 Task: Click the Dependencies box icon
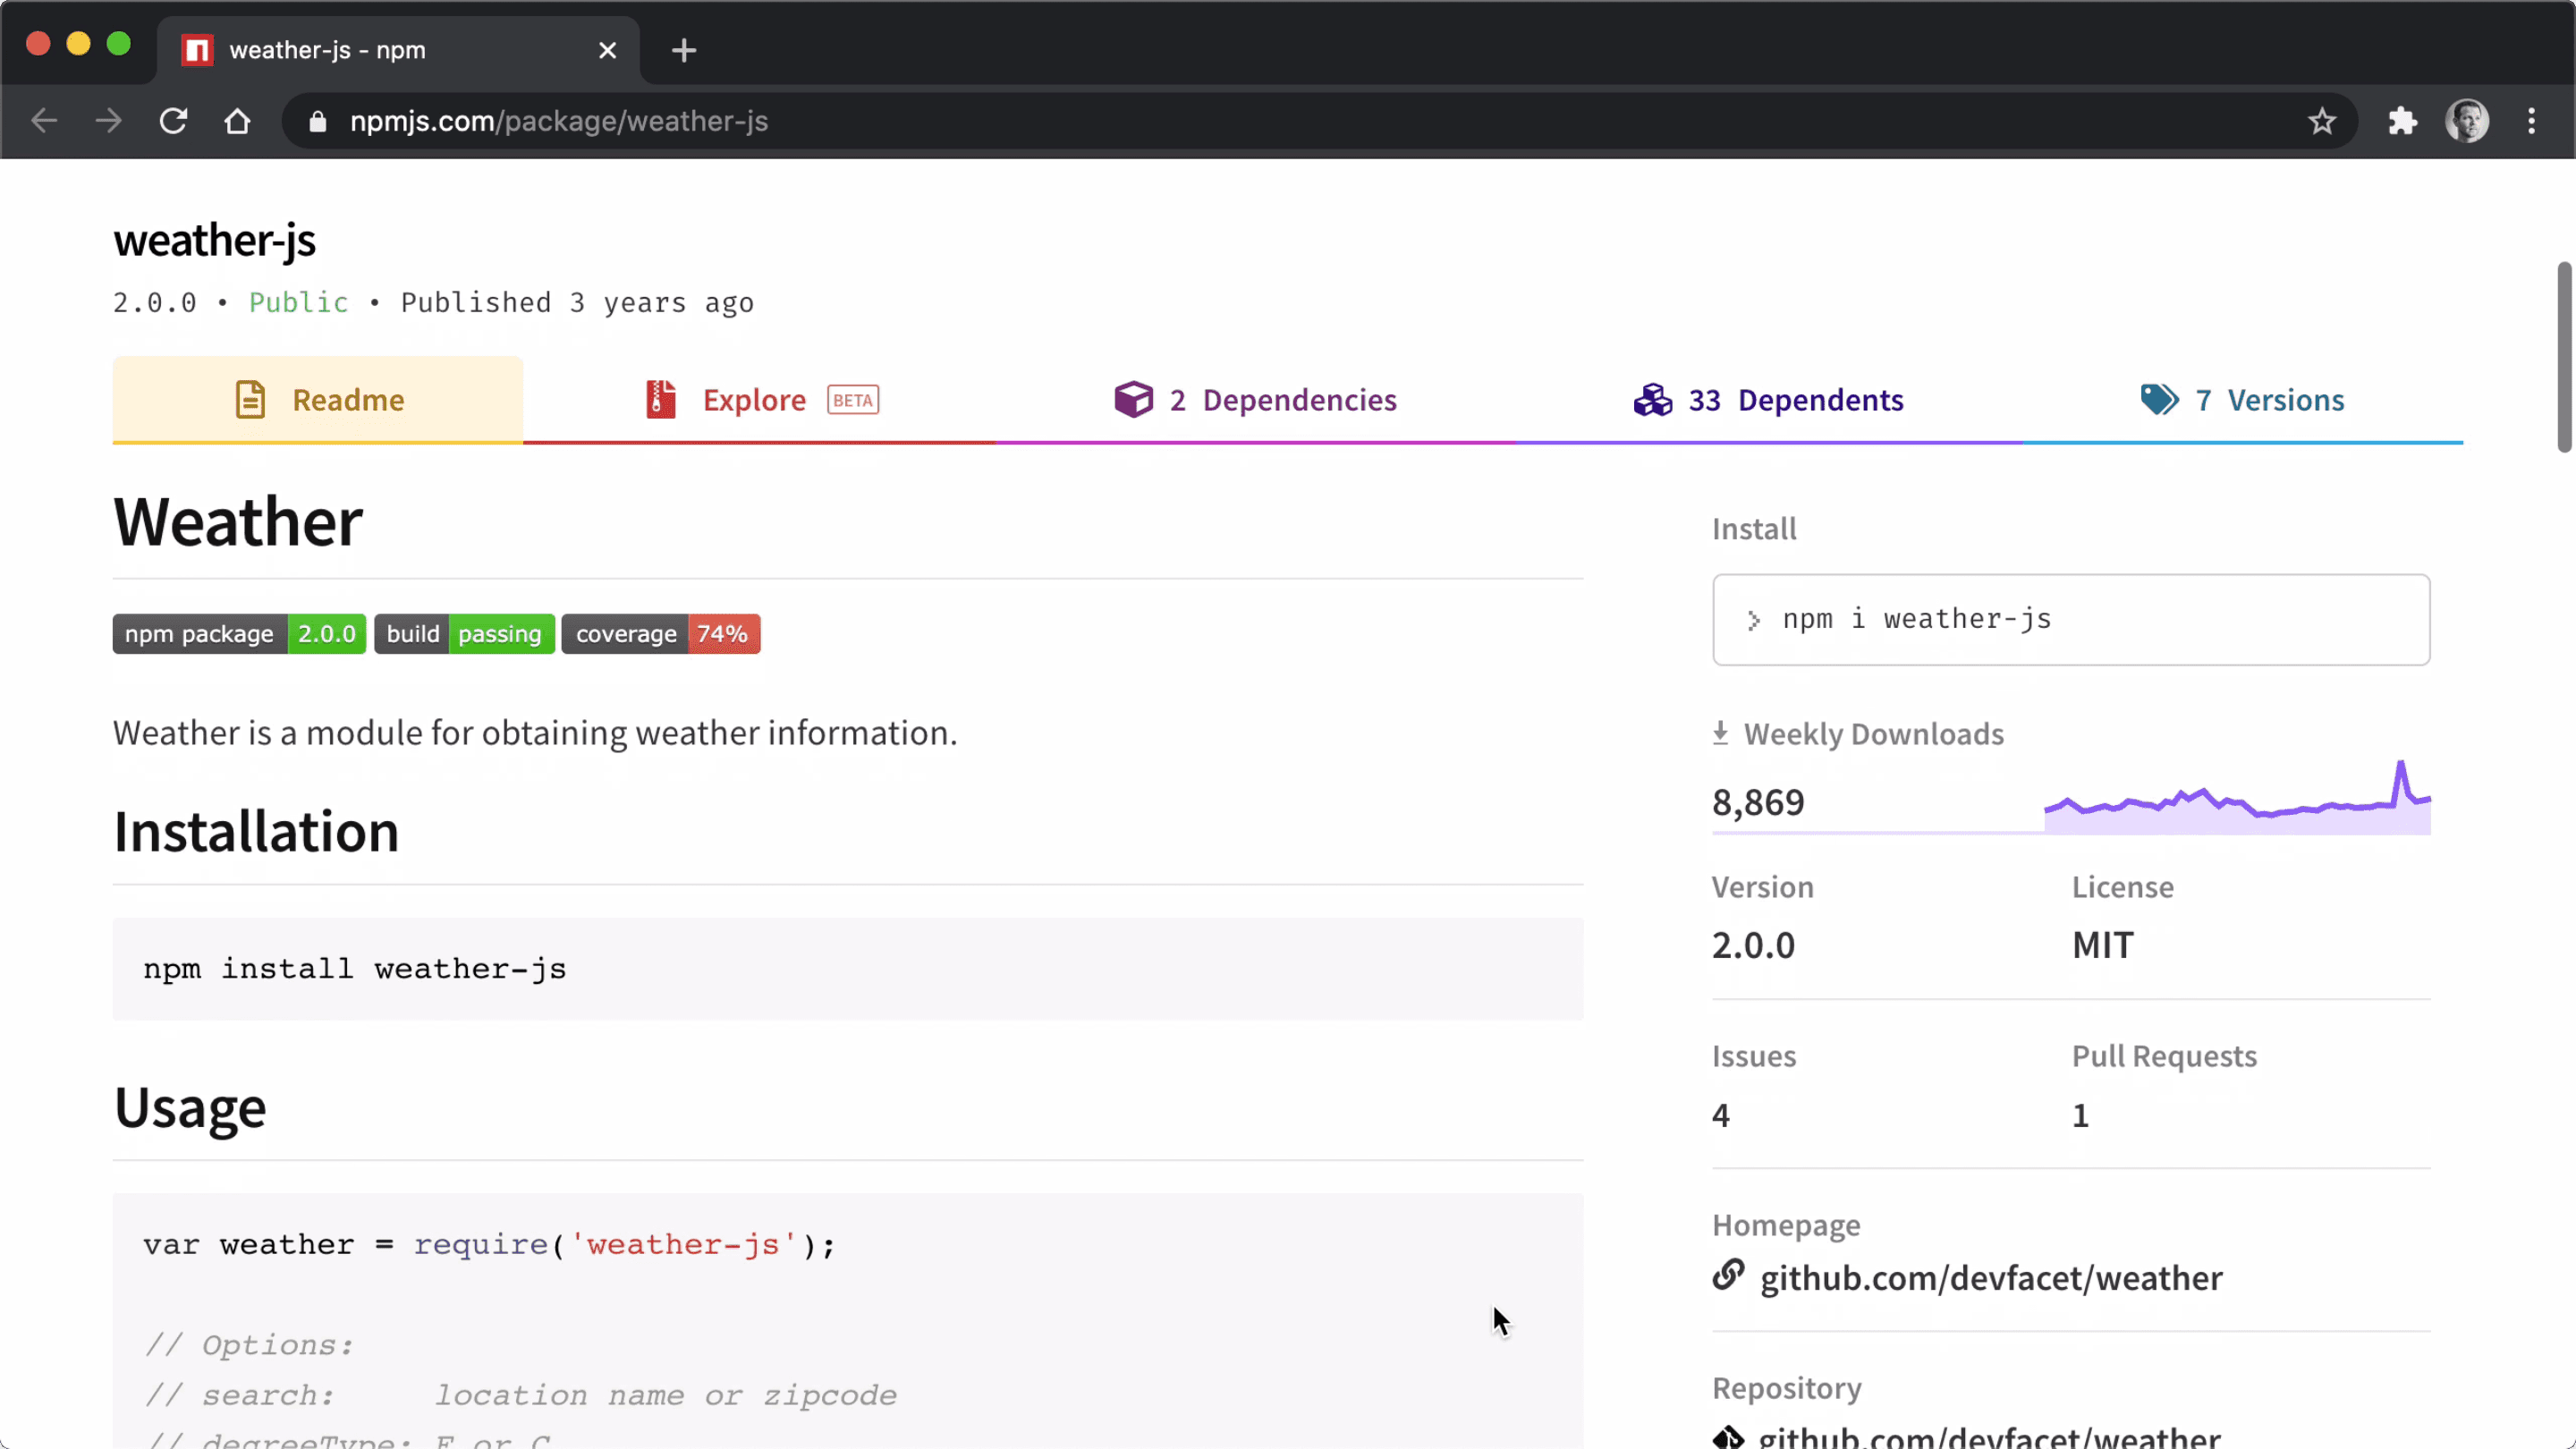(1133, 400)
